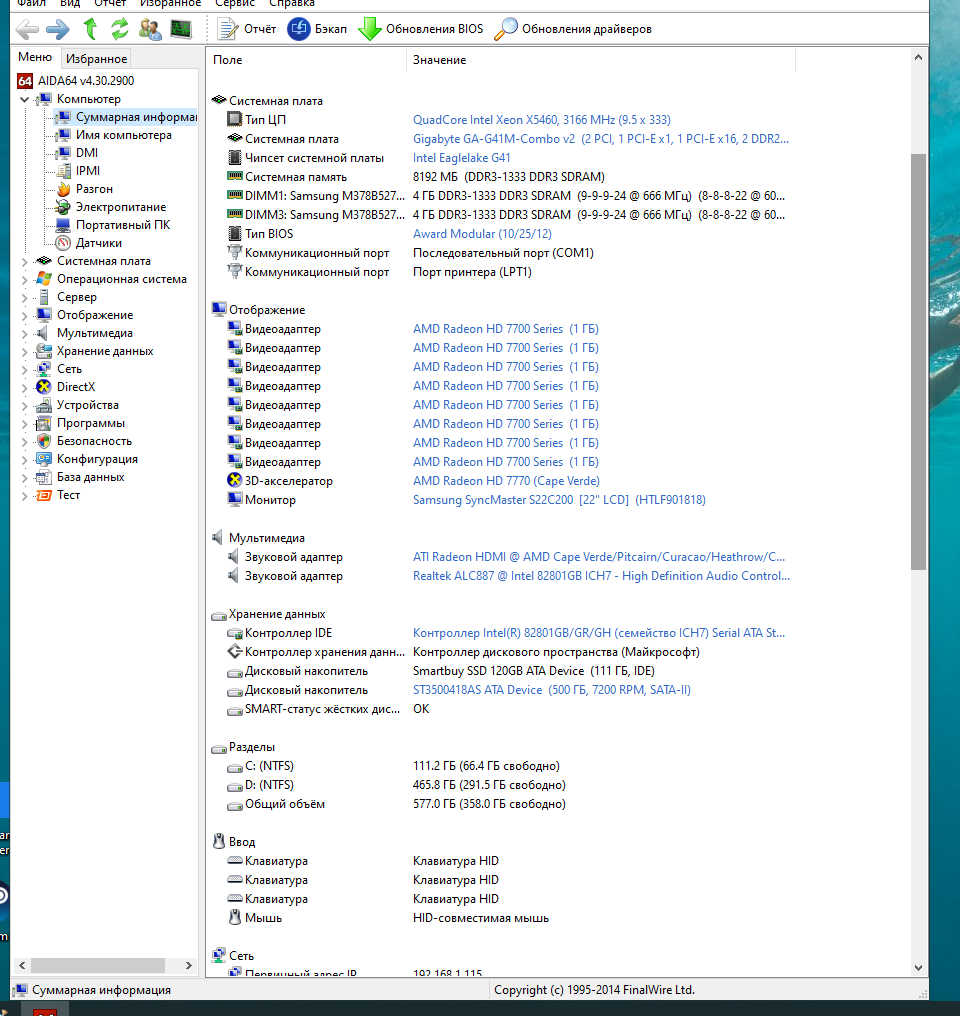This screenshot has width=960, height=1016.
Task: Open the green graph monitor icon
Action: (x=181, y=29)
